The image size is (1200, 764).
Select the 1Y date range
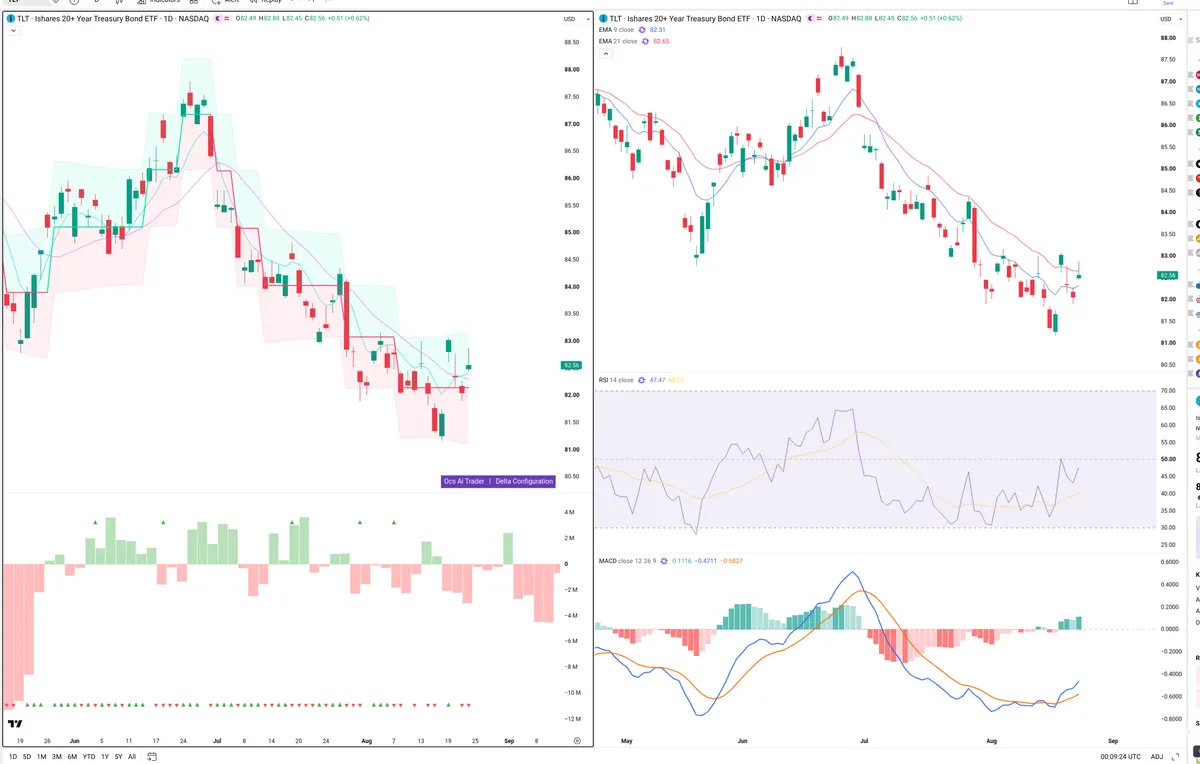[105, 756]
